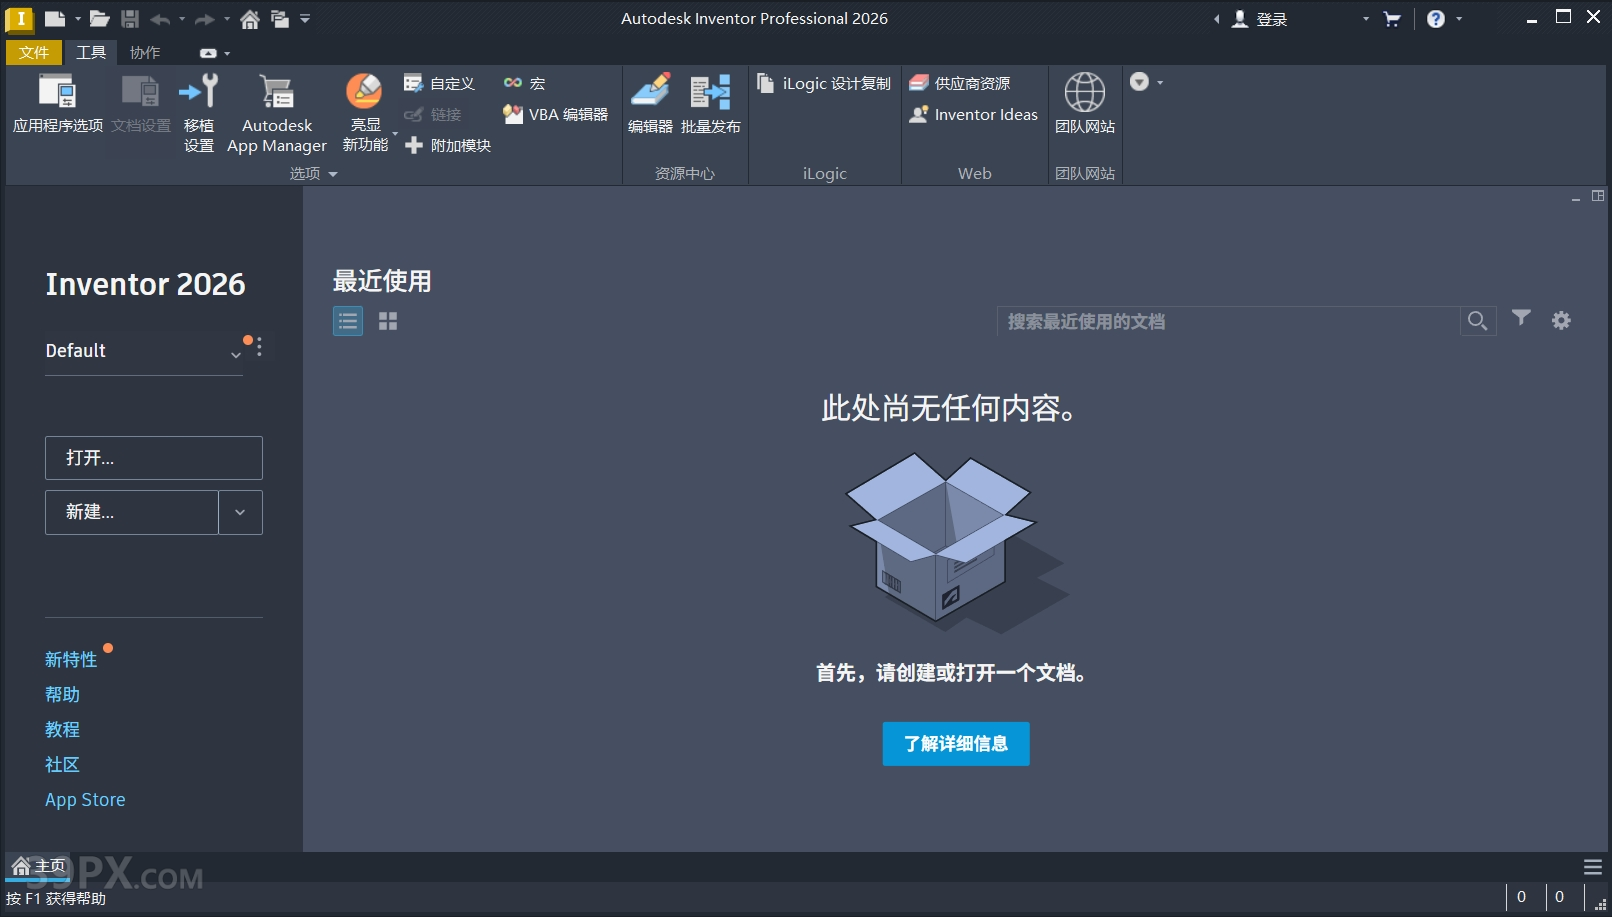
Task: Open the project settings three-dots menu
Action: pos(259,347)
